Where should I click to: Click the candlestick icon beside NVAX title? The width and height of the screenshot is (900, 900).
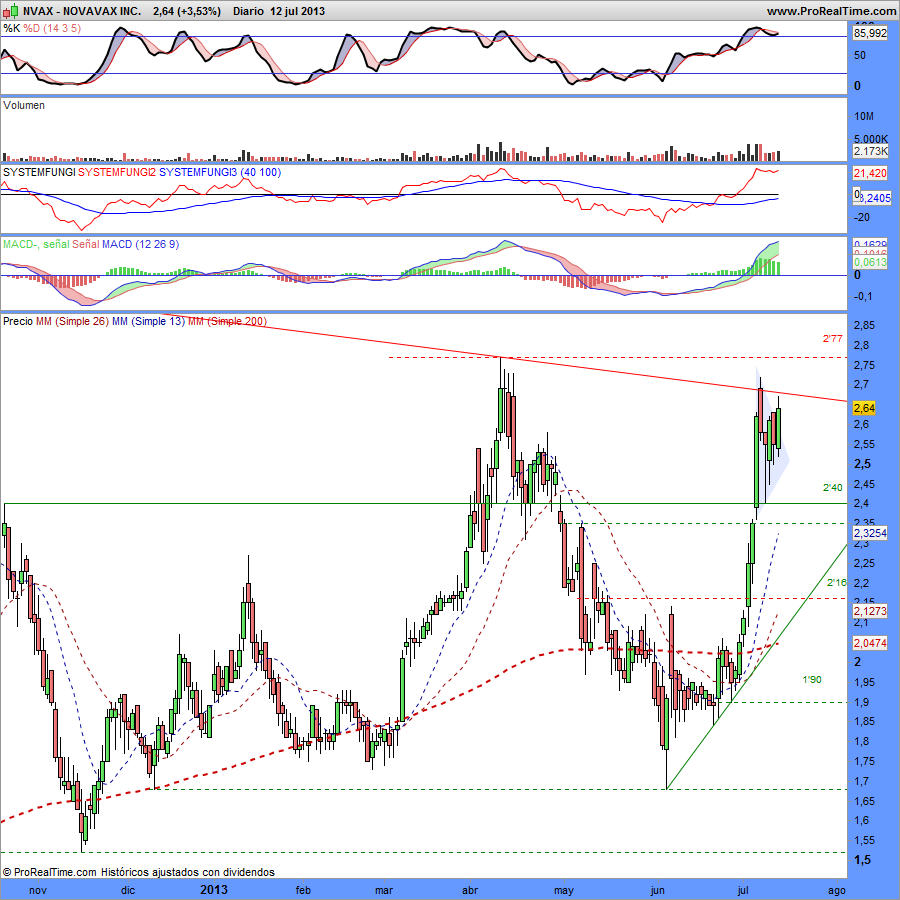(11, 11)
